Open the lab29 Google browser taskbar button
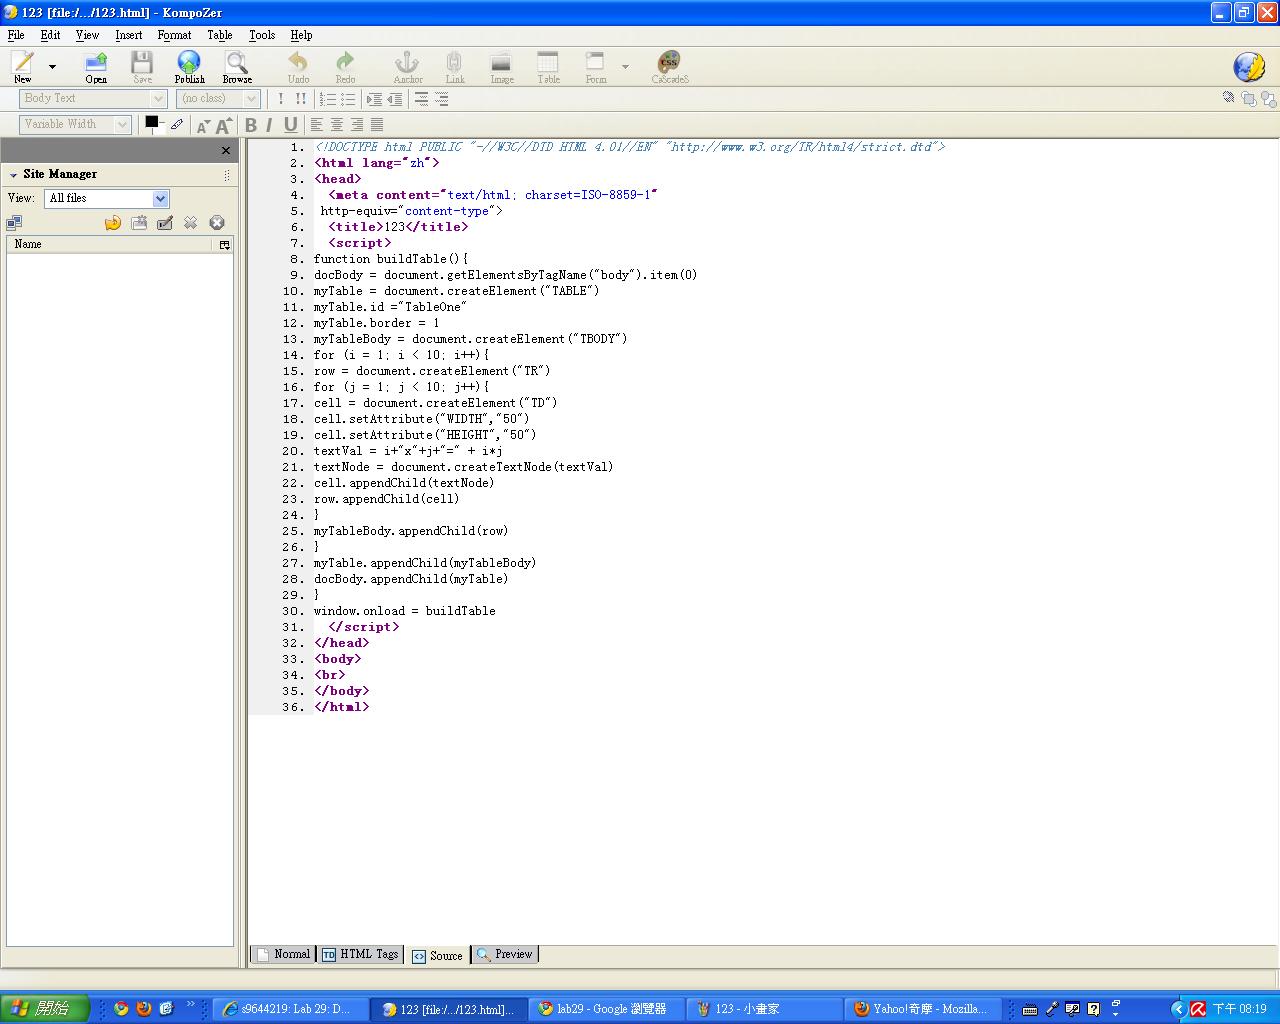Image resolution: width=1280 pixels, height=1024 pixels. 608,1009
